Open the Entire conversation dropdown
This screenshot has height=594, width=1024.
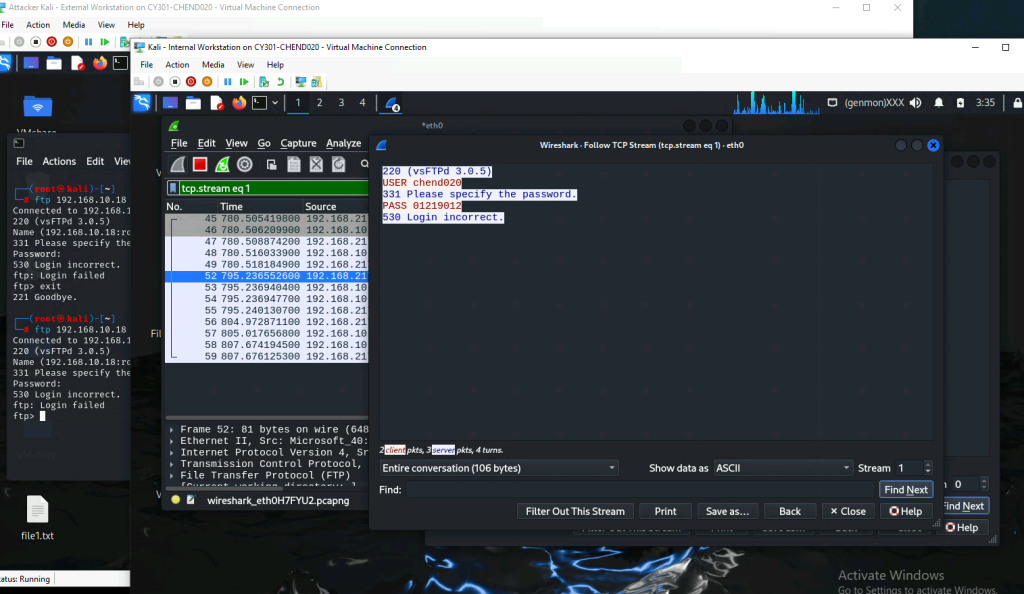499,468
